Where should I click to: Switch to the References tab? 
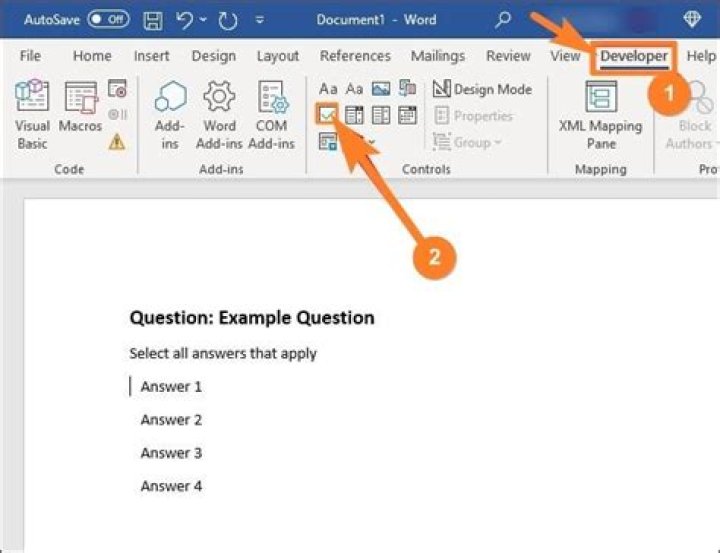355,56
